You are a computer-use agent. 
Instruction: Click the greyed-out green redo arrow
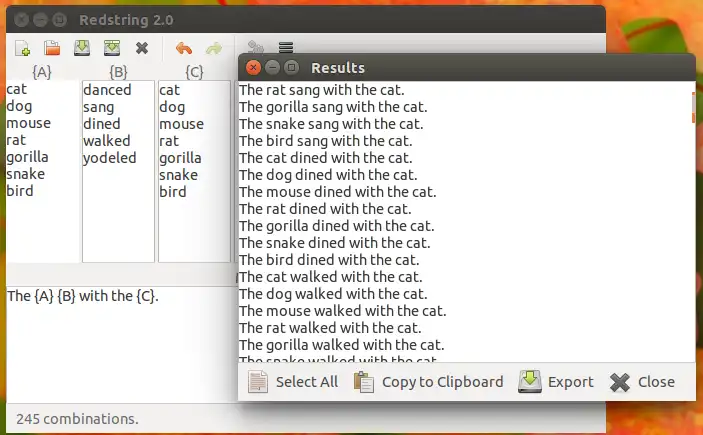tap(214, 48)
